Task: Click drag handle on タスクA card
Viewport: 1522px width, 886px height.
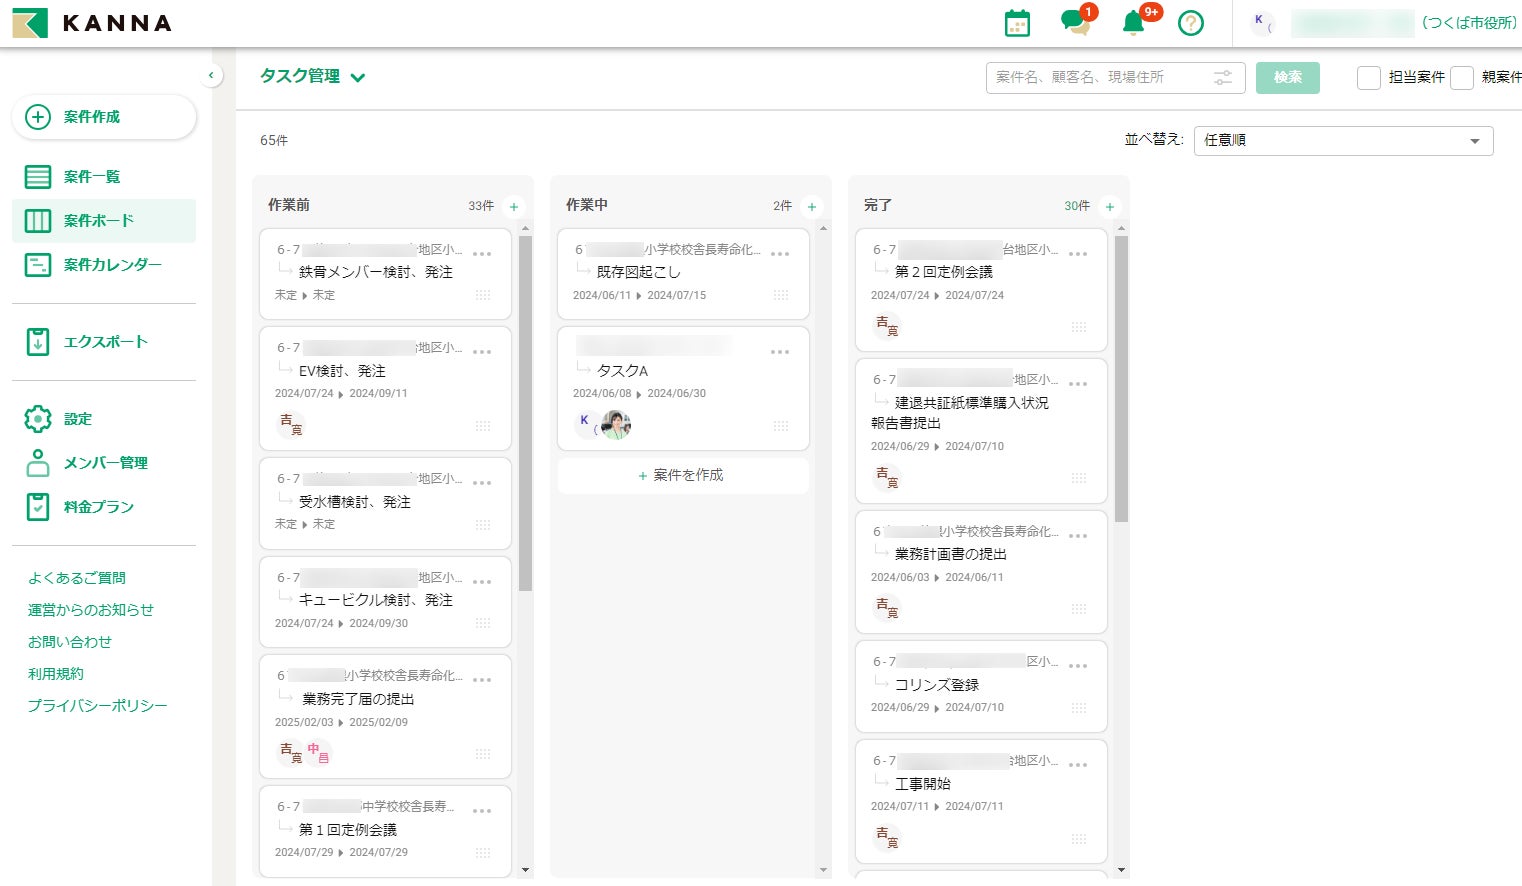Action: (781, 426)
